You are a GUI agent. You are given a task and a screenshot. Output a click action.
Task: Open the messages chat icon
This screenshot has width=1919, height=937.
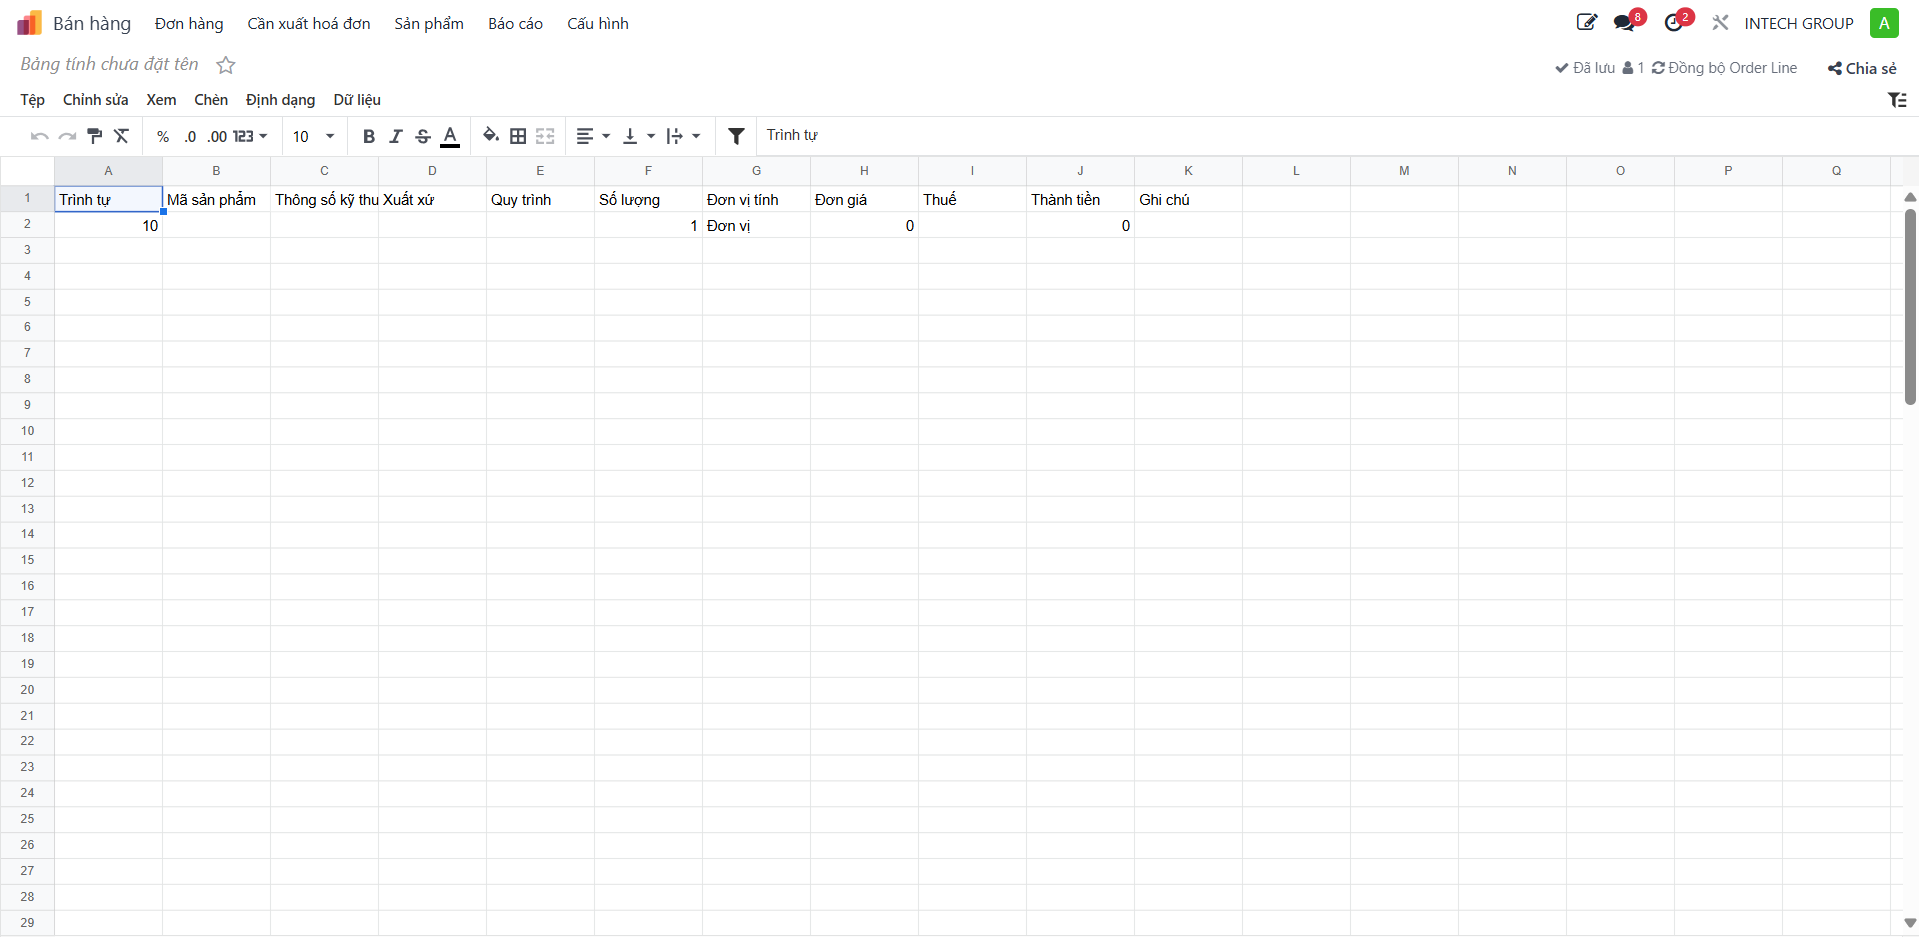[1625, 23]
